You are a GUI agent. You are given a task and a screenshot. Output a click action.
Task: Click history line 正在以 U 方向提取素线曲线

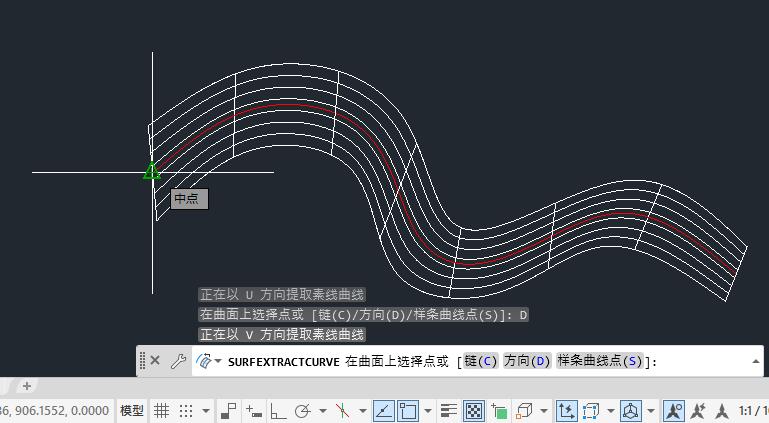click(x=282, y=295)
